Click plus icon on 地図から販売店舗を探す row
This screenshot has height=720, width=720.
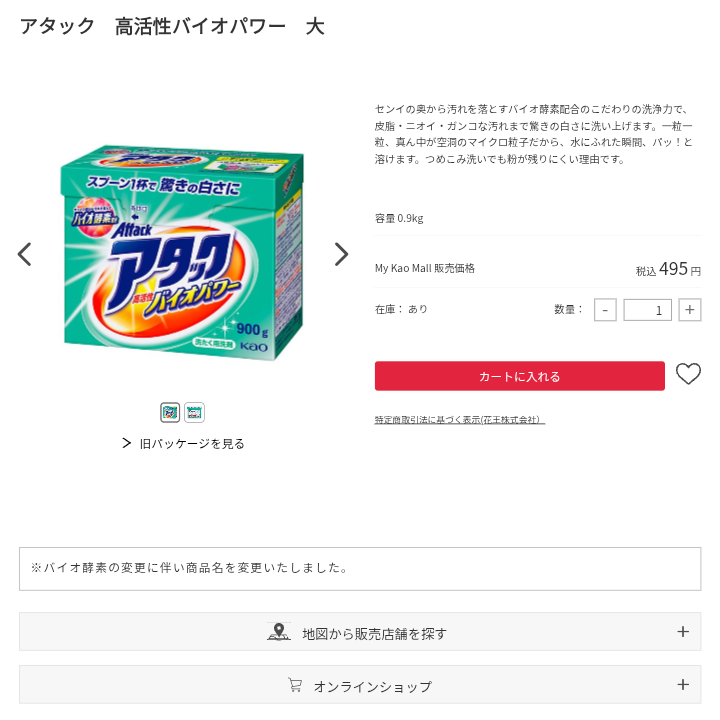click(x=683, y=632)
